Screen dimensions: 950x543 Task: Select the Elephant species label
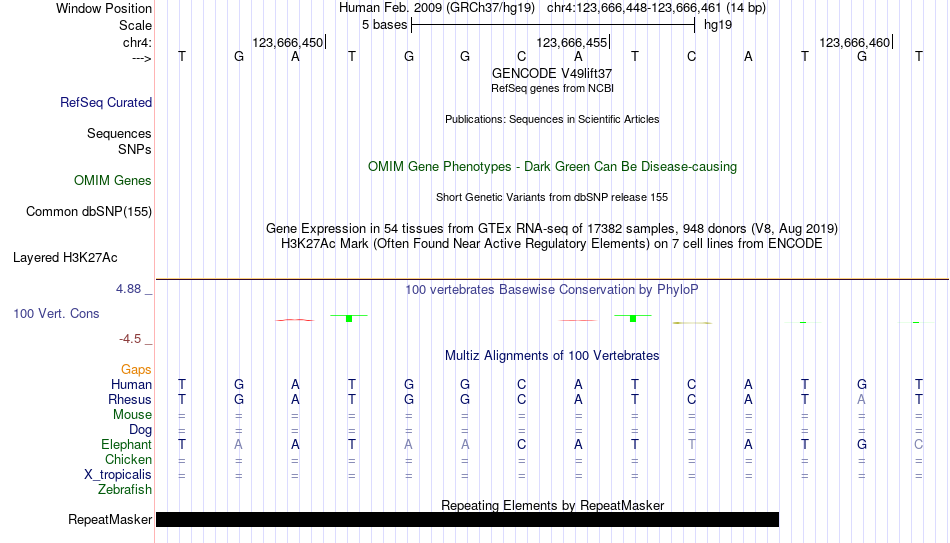(127, 445)
